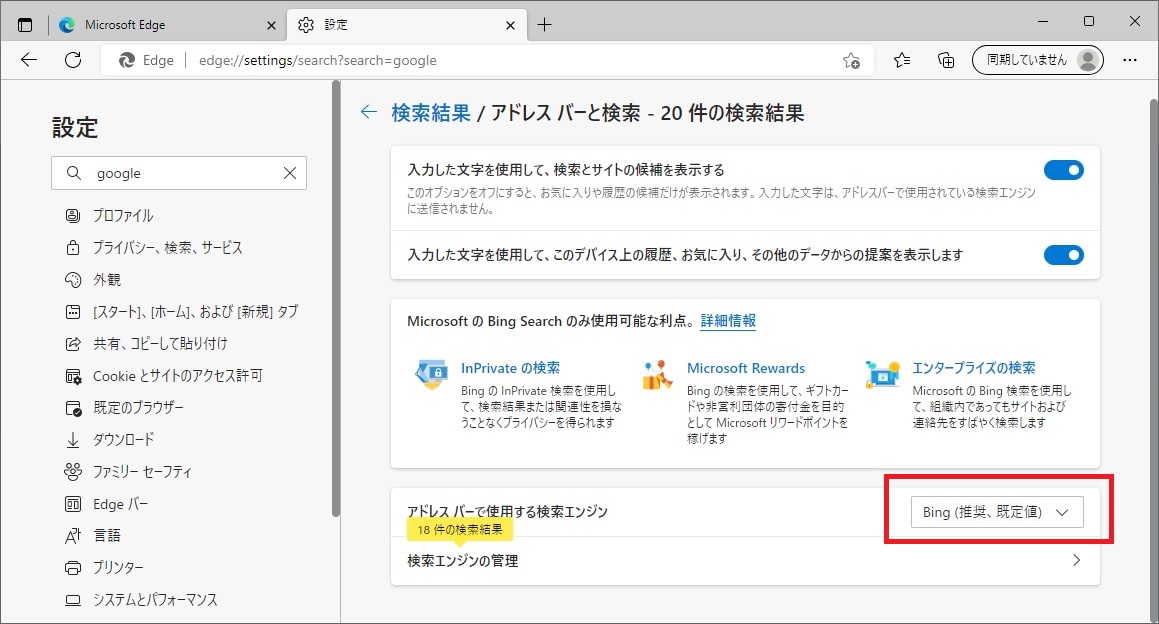Viewport: 1159px width, 624px height.
Task: Click the InPrivate の検索 shield icon
Action: pyautogui.click(x=432, y=374)
